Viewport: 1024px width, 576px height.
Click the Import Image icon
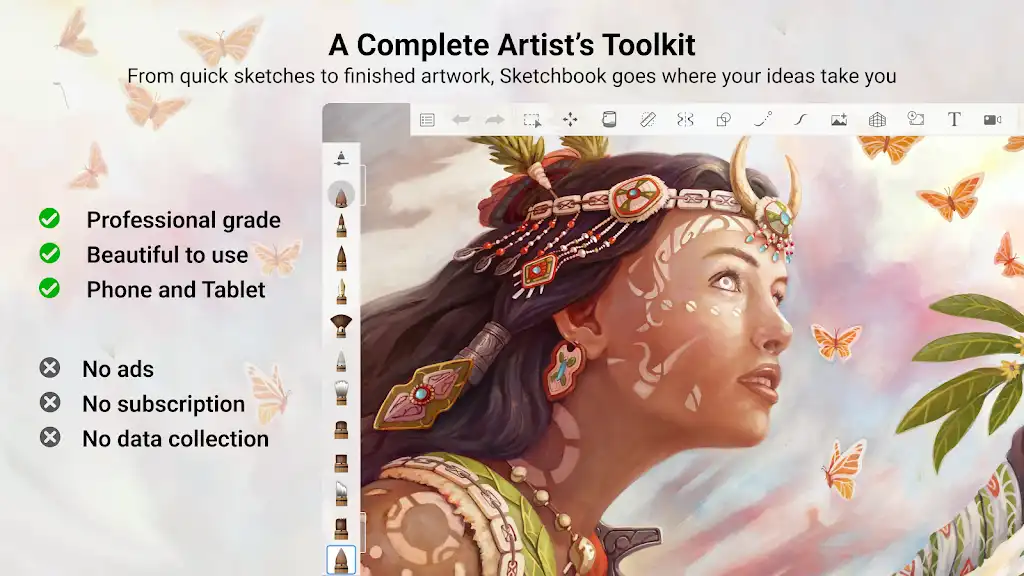(839, 120)
